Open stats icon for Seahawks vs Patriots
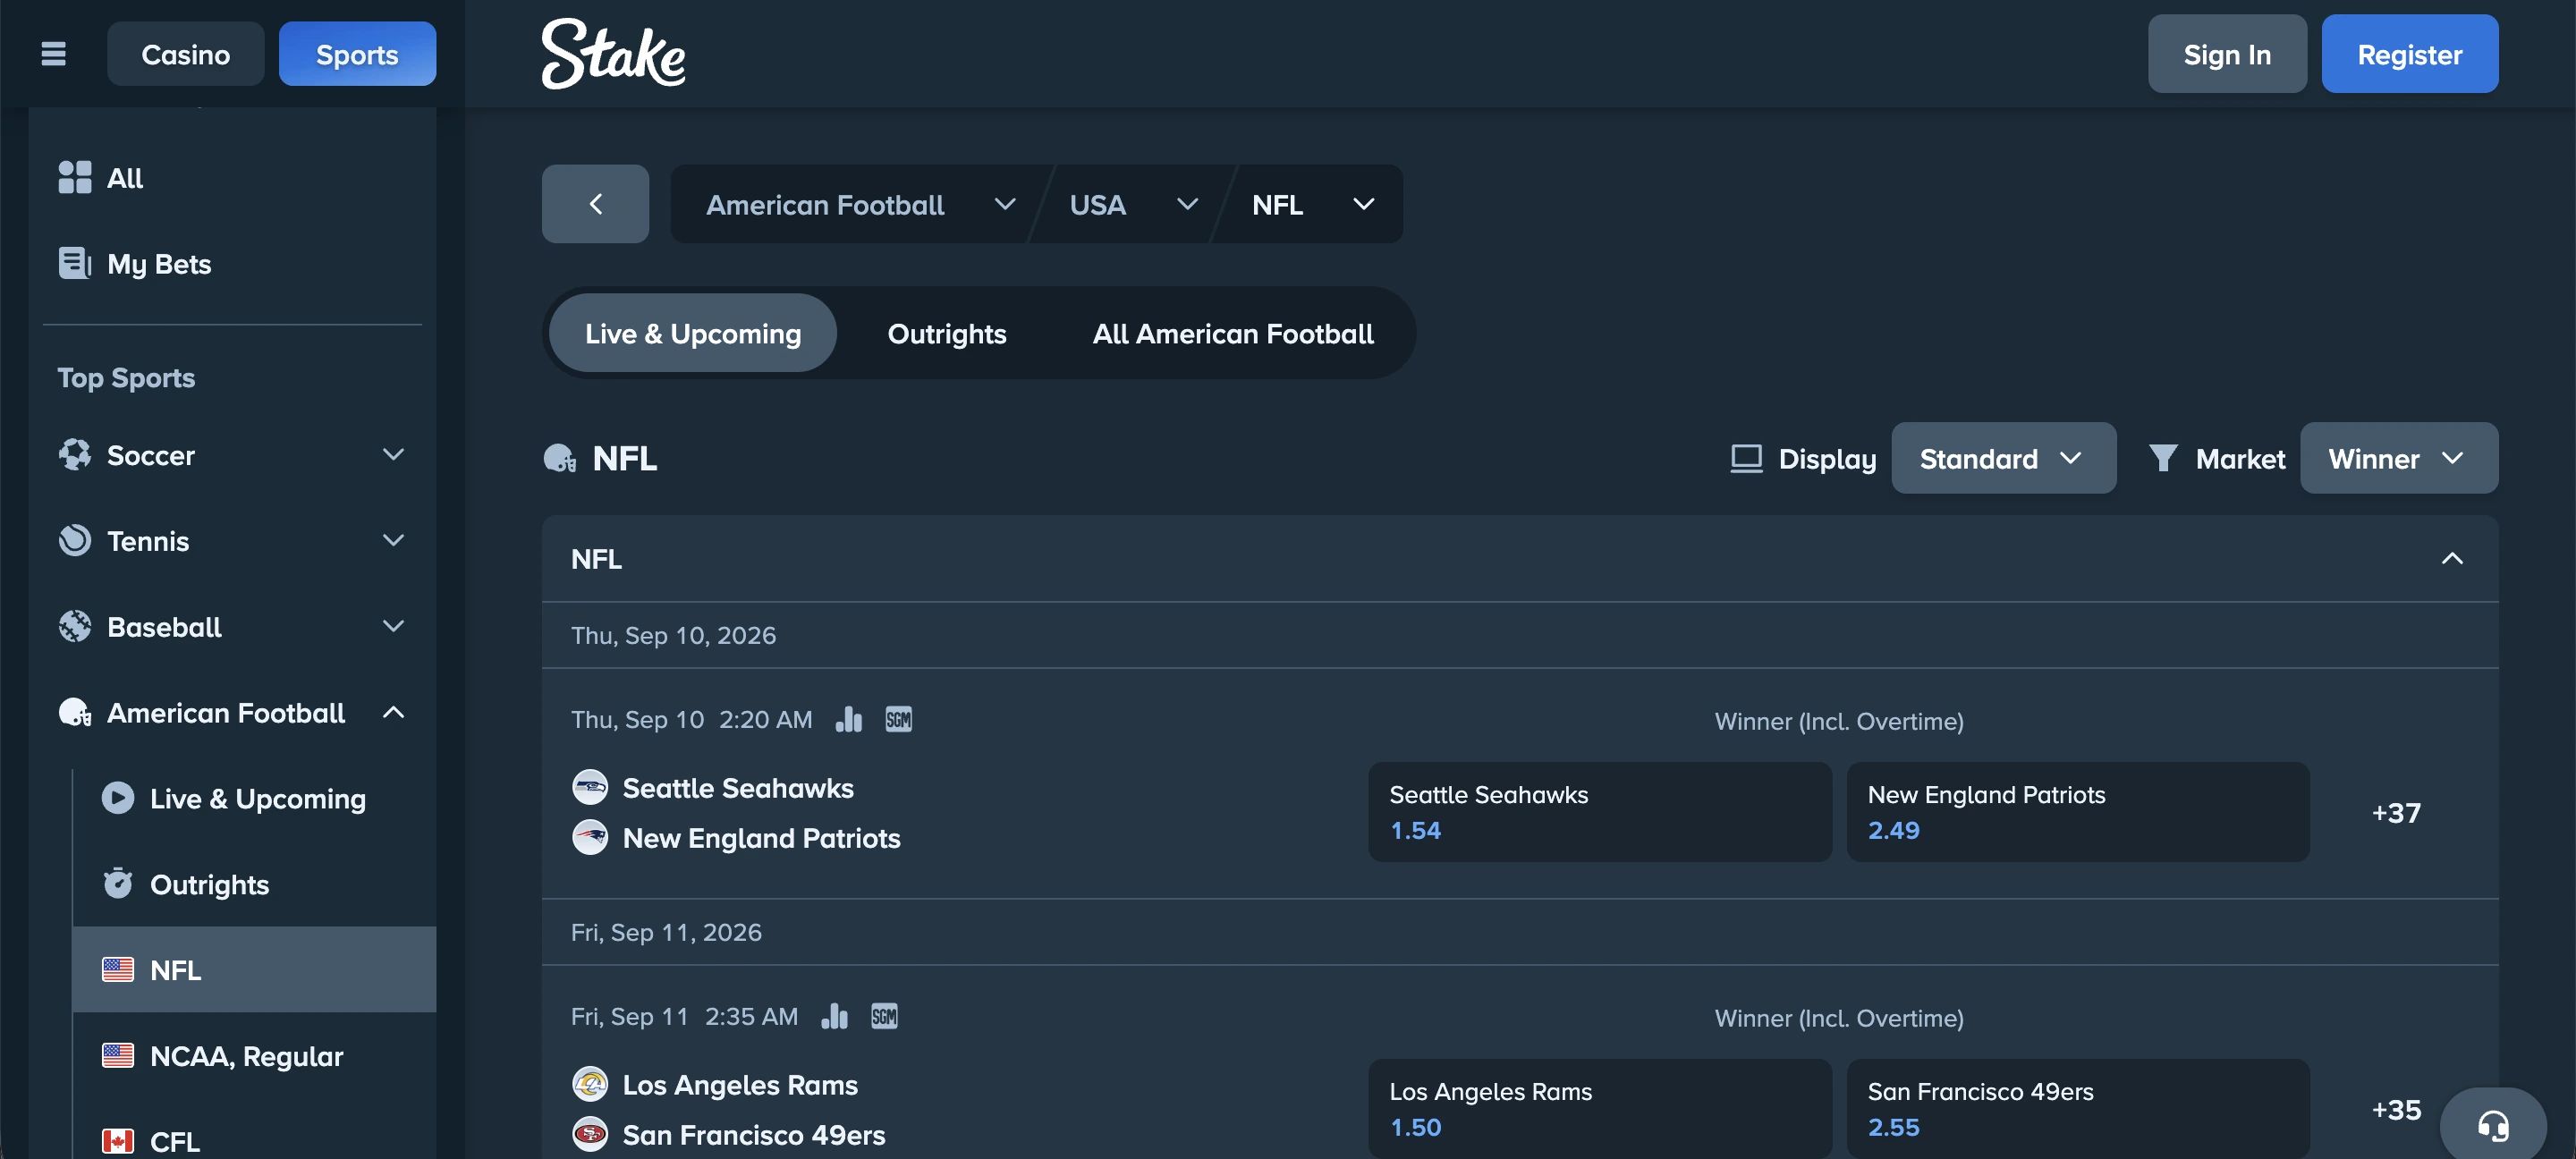Screen dimensions: 2576x1159 tap(849, 719)
